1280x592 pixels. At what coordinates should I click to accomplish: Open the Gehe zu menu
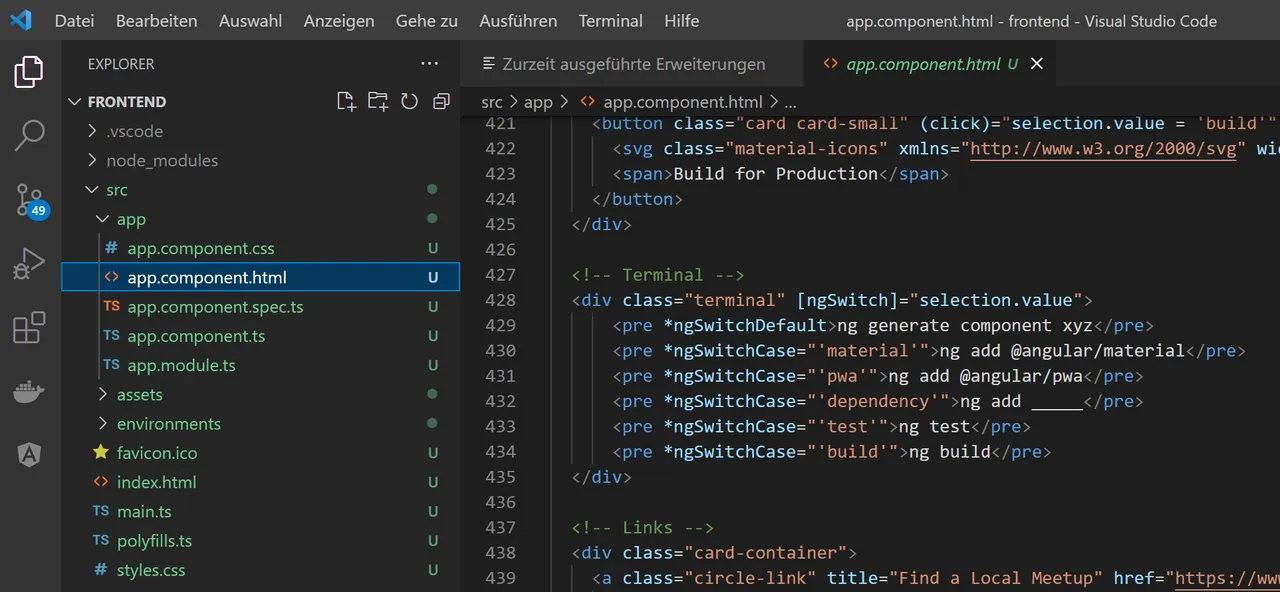(427, 20)
